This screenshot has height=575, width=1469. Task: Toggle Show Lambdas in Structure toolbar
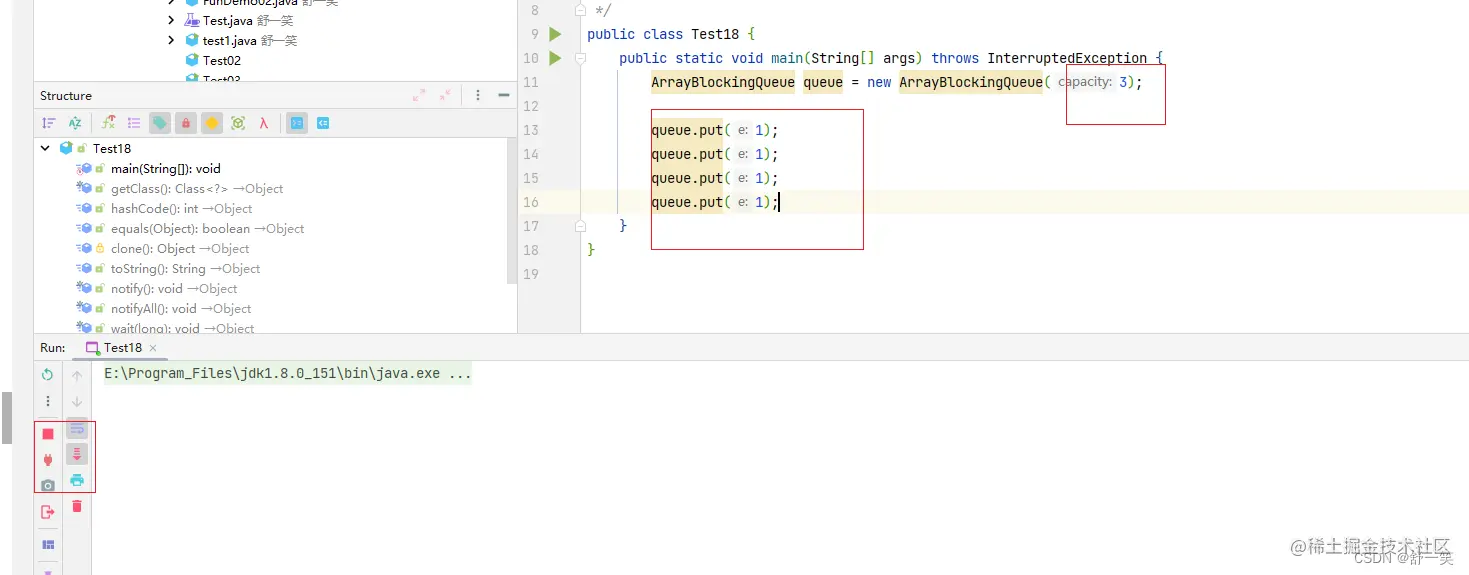coord(264,123)
